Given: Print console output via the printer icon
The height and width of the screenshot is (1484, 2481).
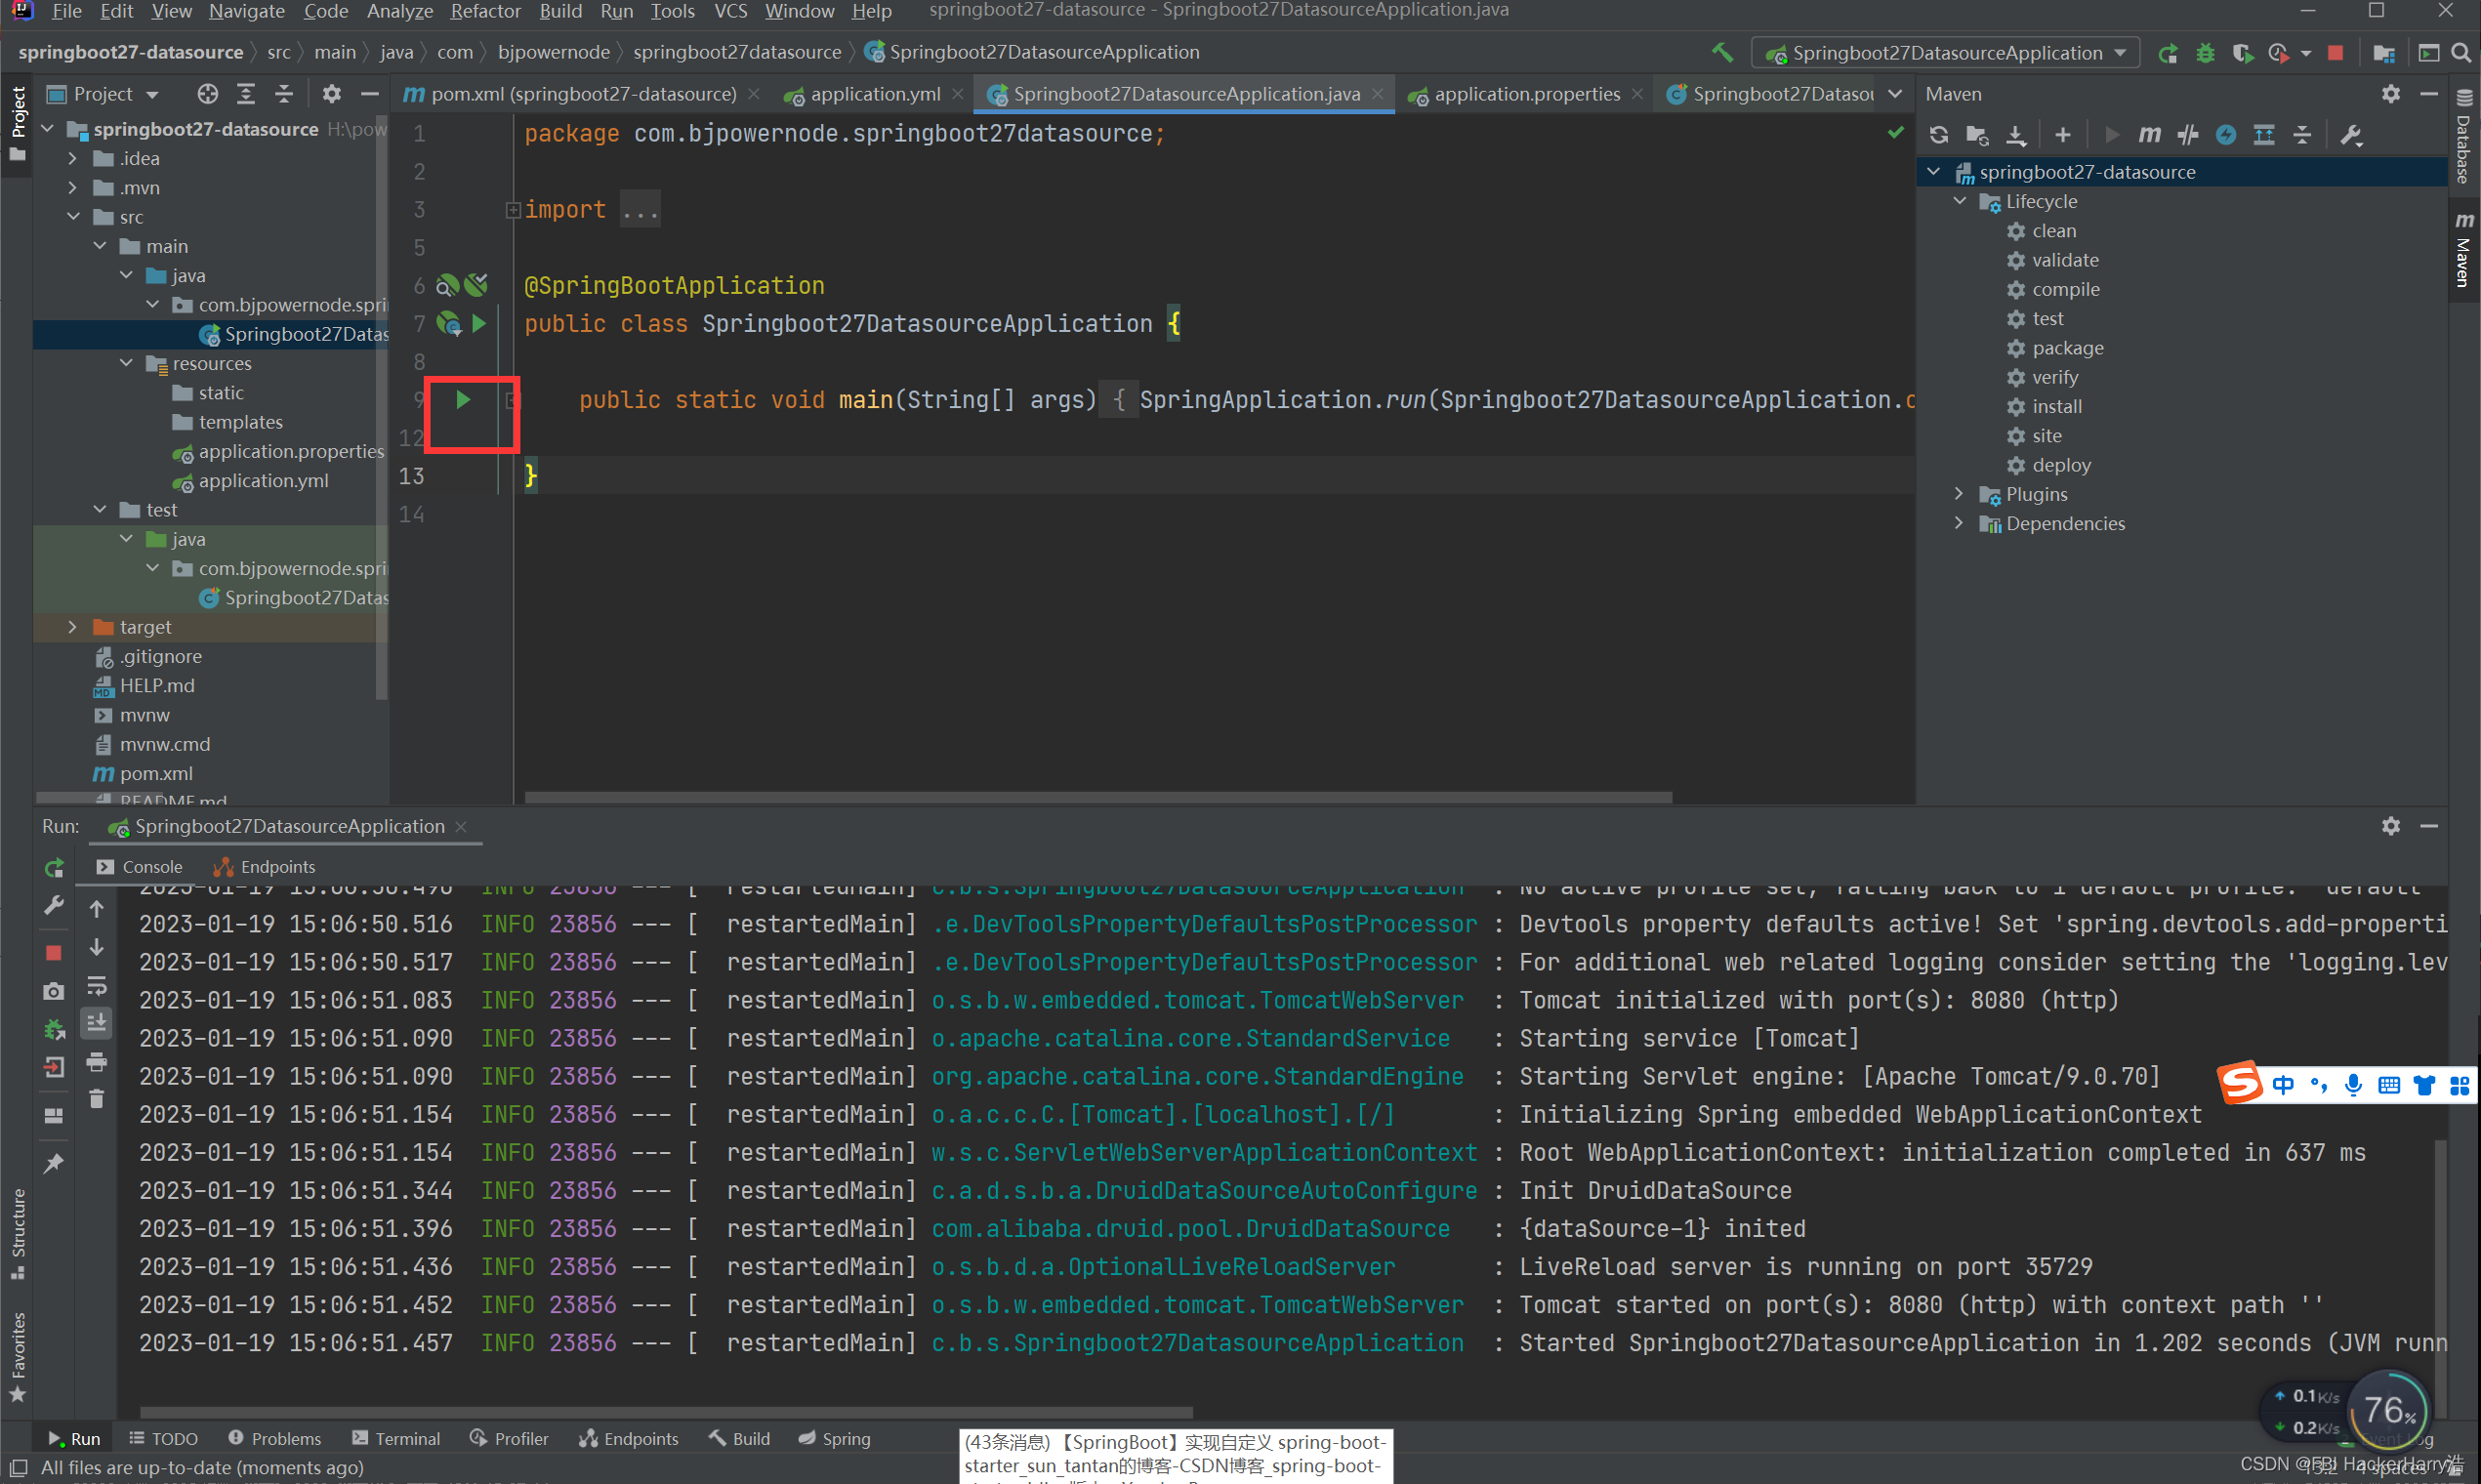Looking at the screenshot, I should pyautogui.click(x=97, y=1062).
